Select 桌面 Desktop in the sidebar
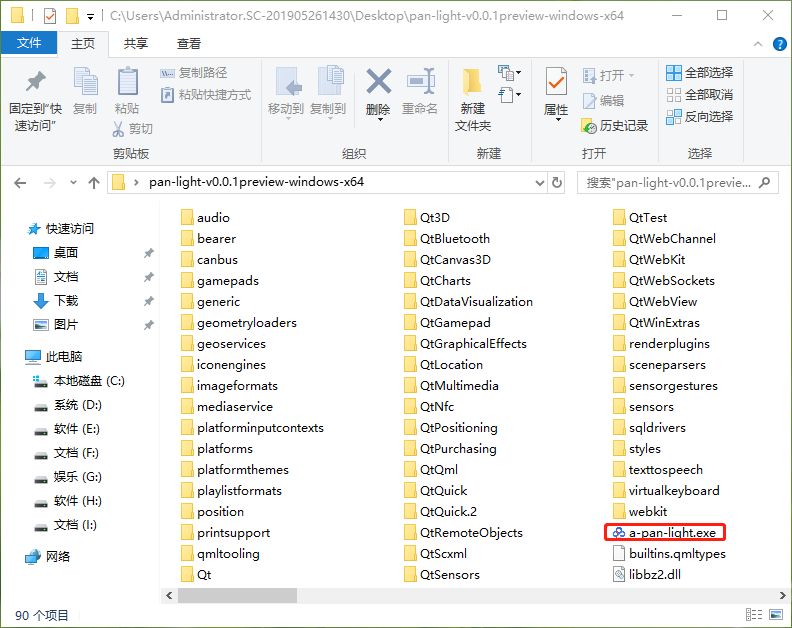Screen dimensions: 792x628 [x=56, y=253]
